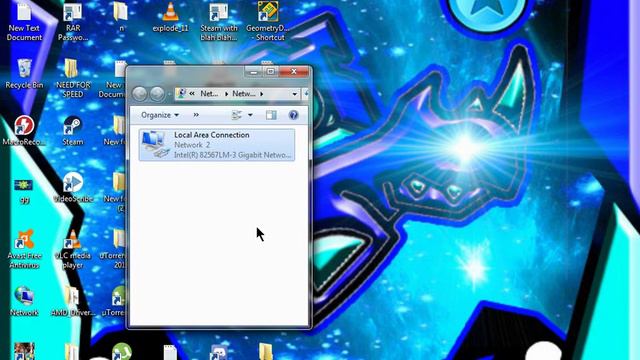The height and width of the screenshot is (360, 640).
Task: Close the Network Connections window
Action: click(x=294, y=72)
